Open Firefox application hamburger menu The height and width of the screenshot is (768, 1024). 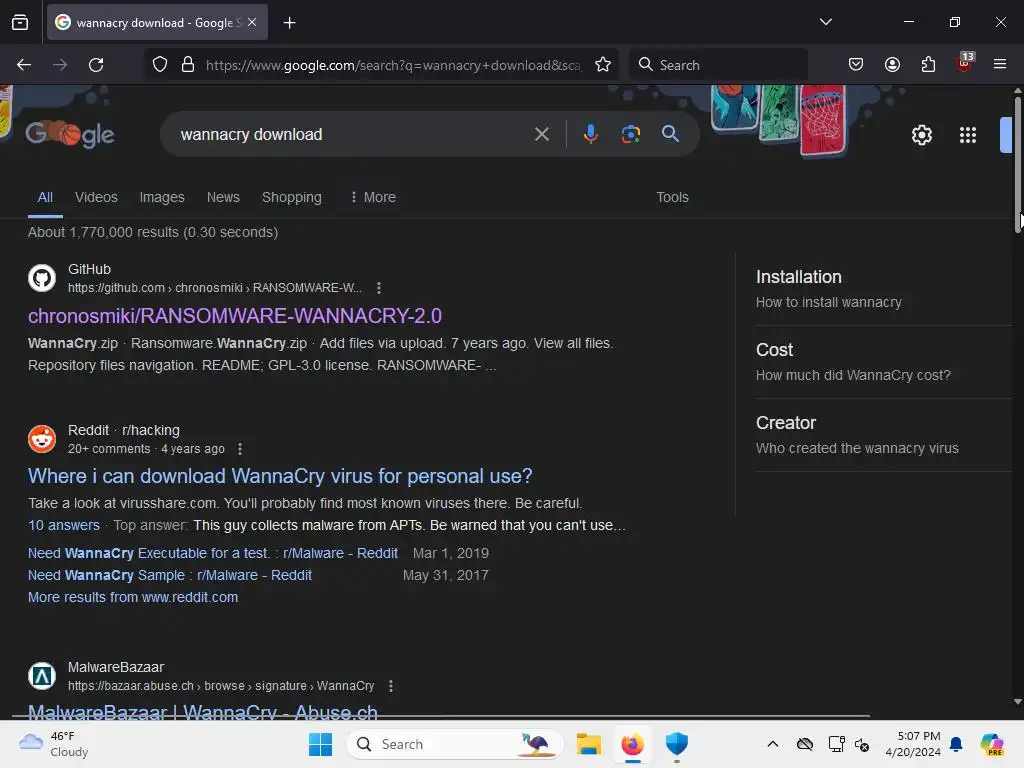point(1000,64)
